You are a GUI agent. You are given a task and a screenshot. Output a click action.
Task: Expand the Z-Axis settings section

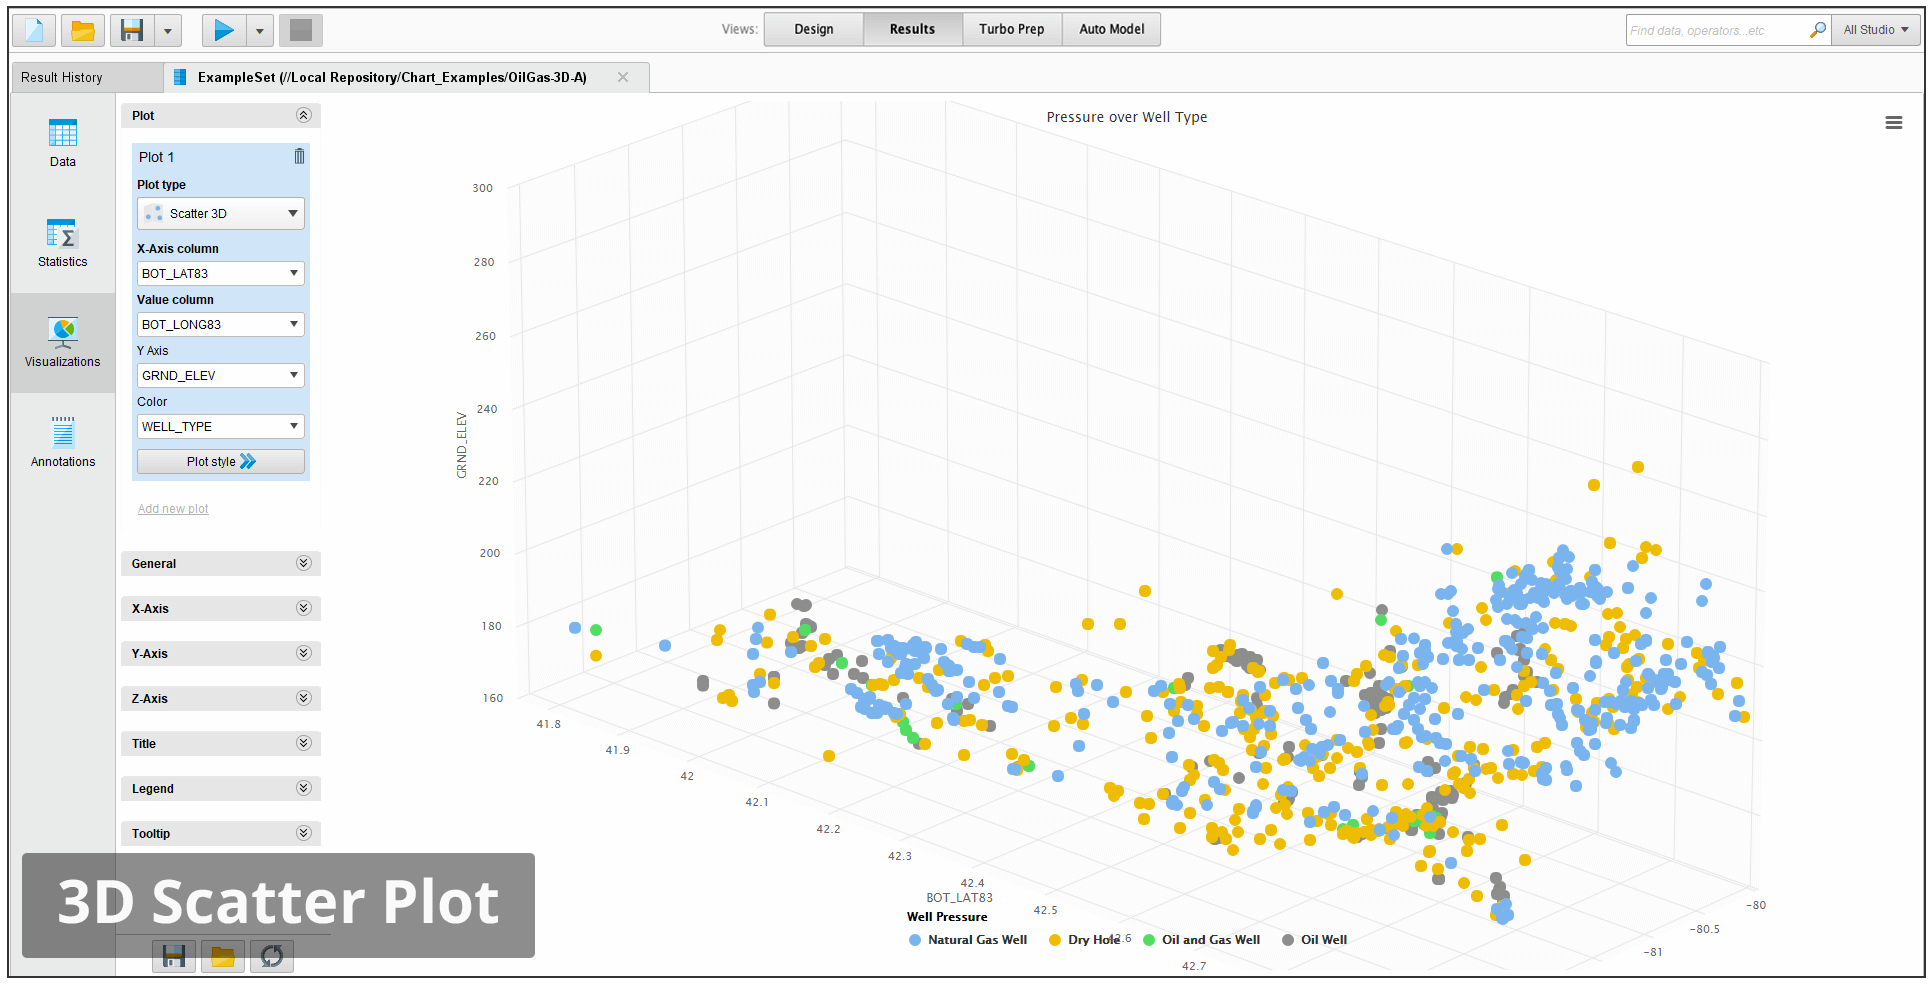coord(220,698)
